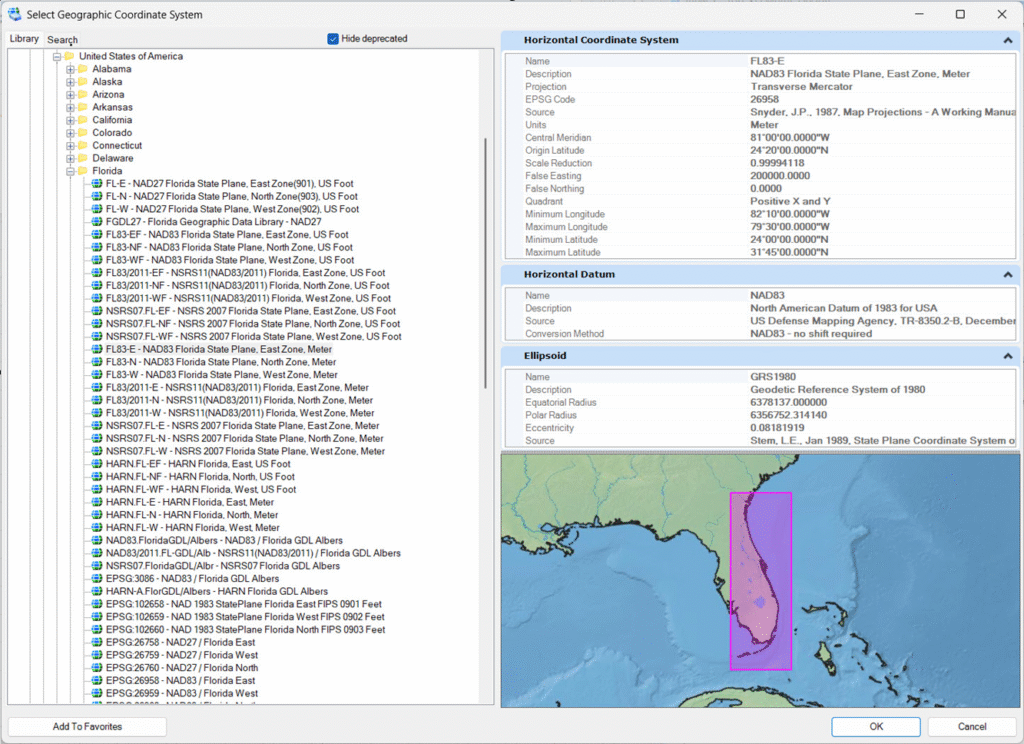Viewport: 1024px width, 744px height.
Task: Collapse the United States of America node
Action: click(x=57, y=57)
